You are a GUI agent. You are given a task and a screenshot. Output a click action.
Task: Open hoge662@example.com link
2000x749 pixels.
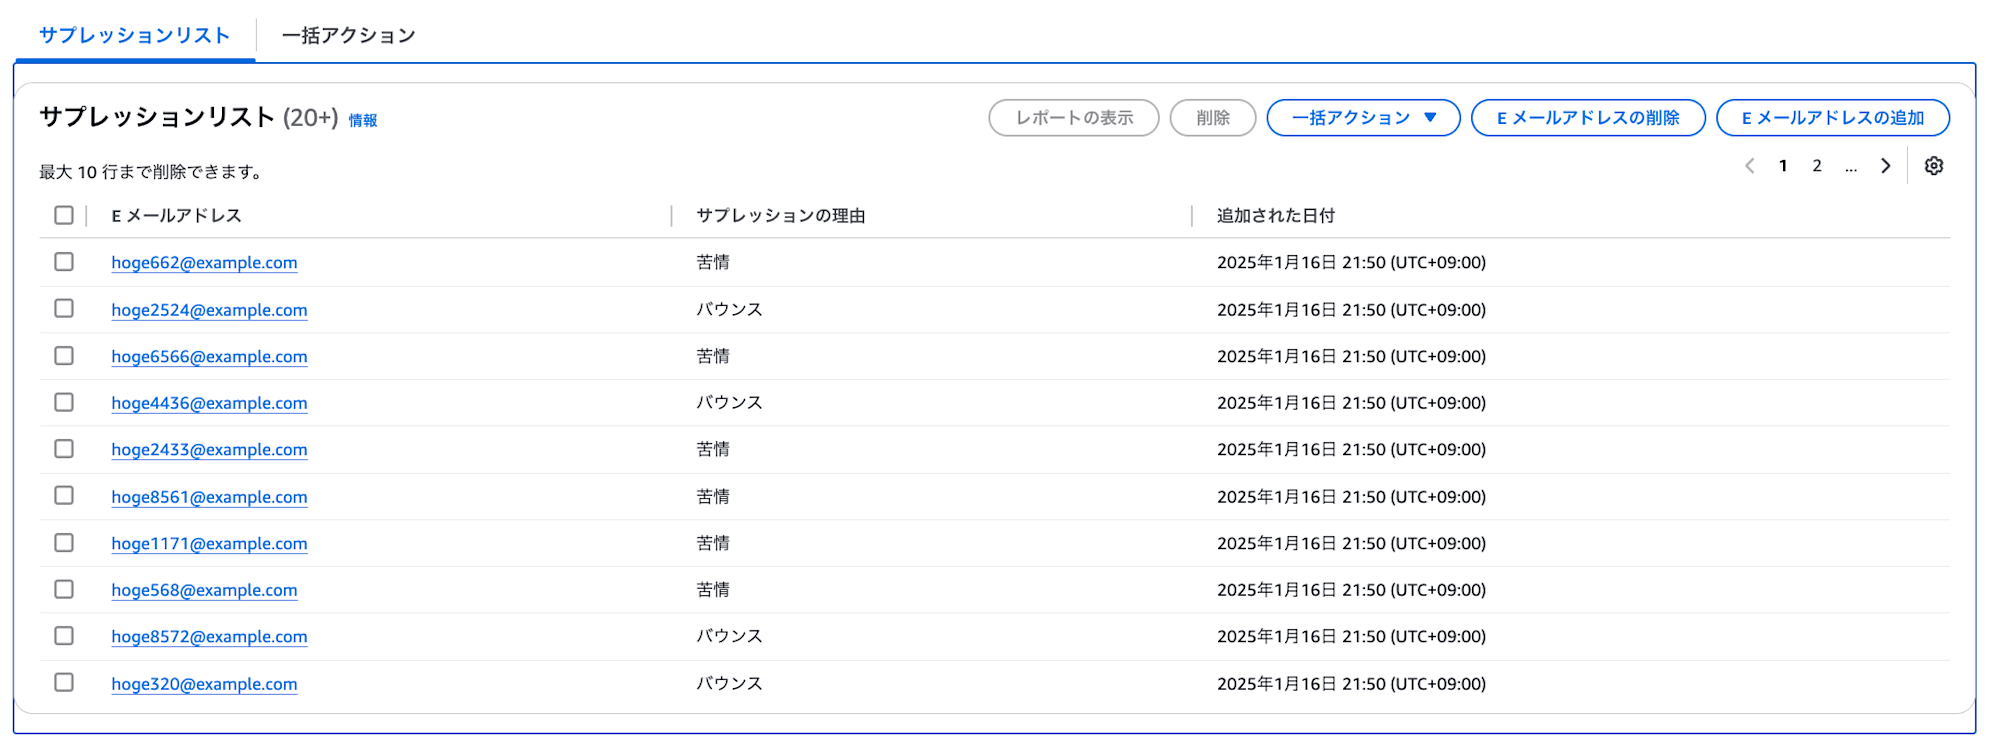[x=204, y=263]
